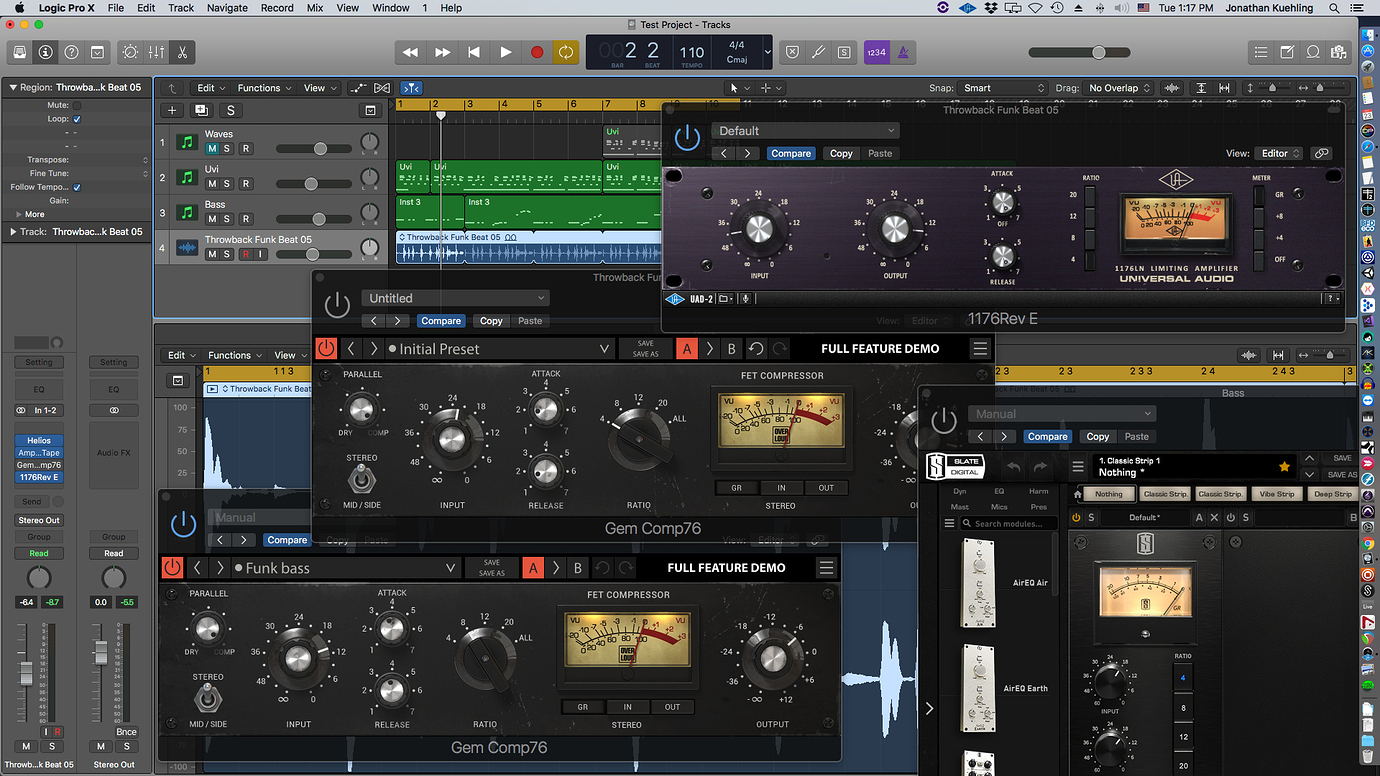Toggle power on the Slate Digital plugin window

point(943,421)
